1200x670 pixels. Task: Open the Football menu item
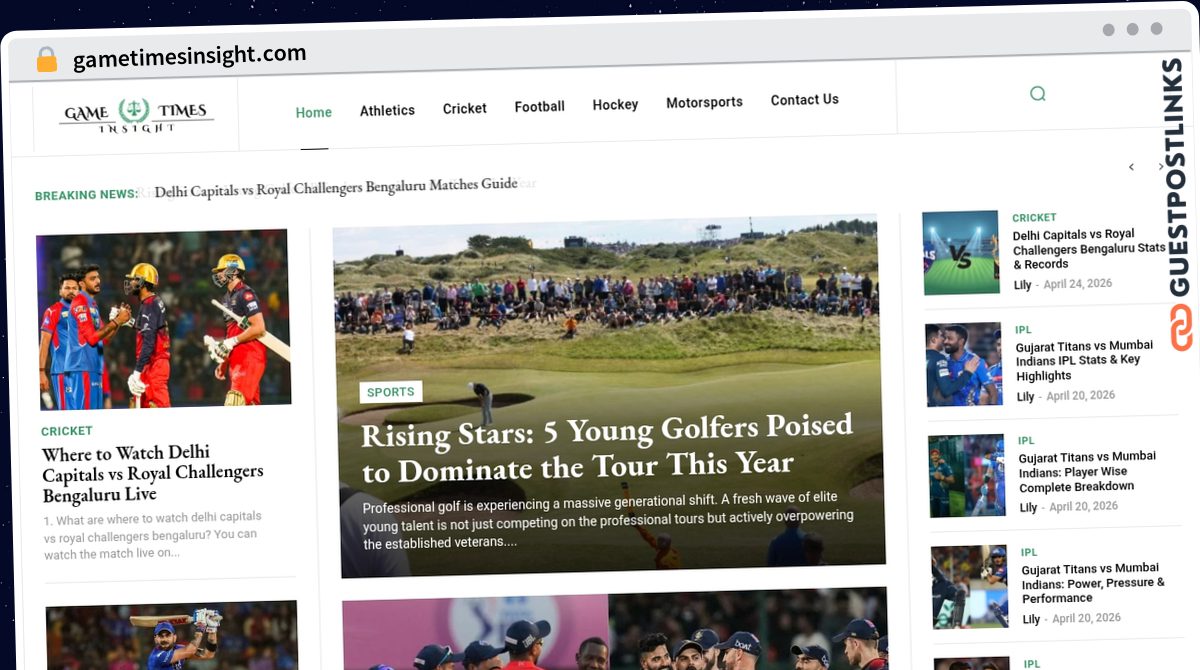(539, 106)
